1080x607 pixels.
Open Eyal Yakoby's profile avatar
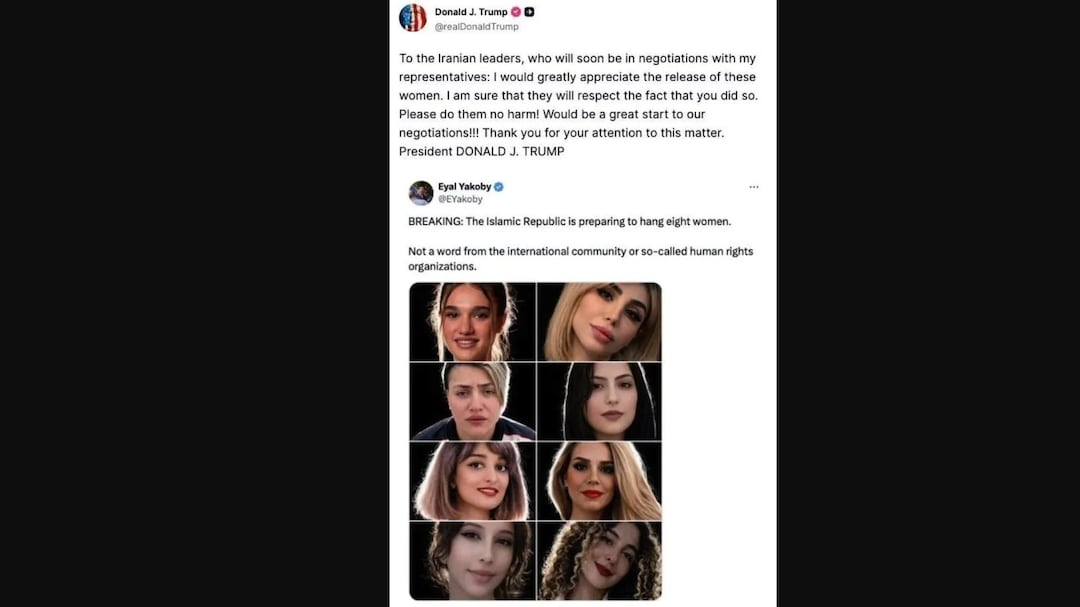(420, 192)
